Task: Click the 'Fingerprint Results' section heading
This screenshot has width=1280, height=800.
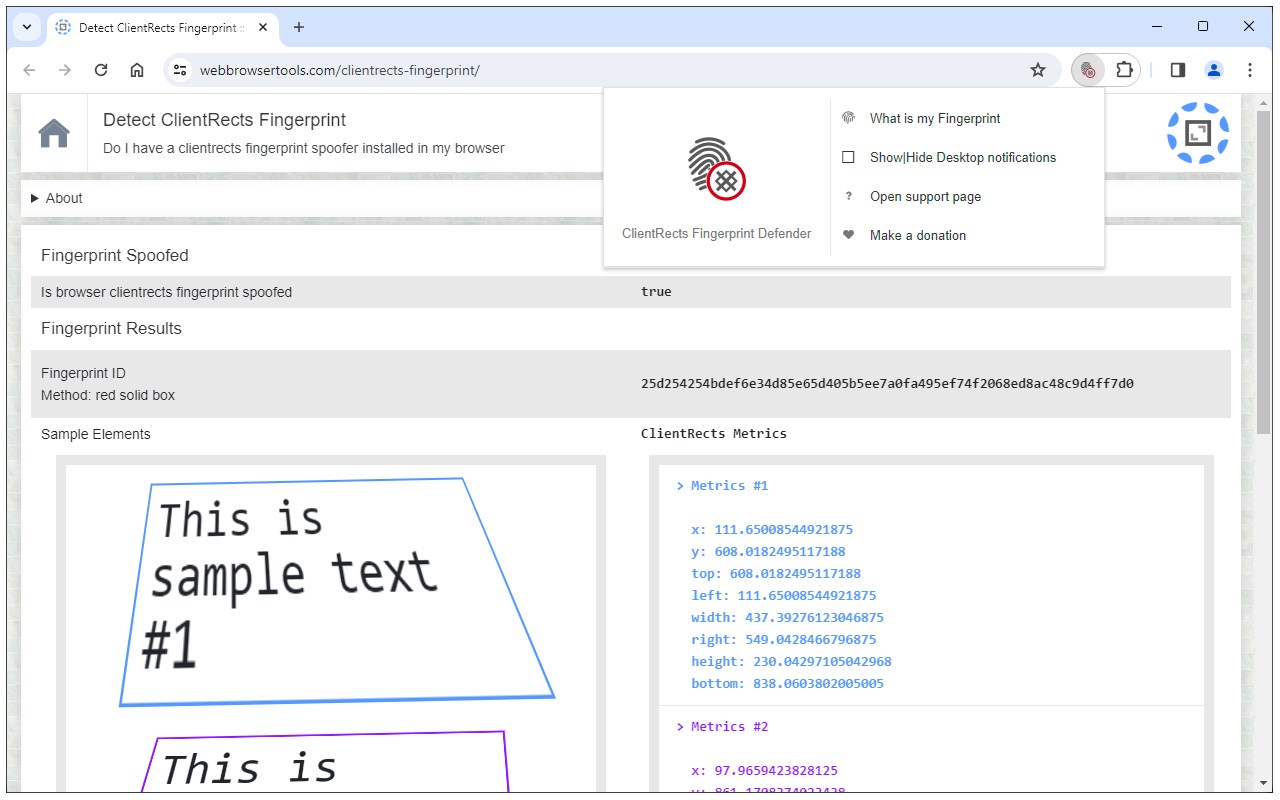Action: click(x=112, y=329)
